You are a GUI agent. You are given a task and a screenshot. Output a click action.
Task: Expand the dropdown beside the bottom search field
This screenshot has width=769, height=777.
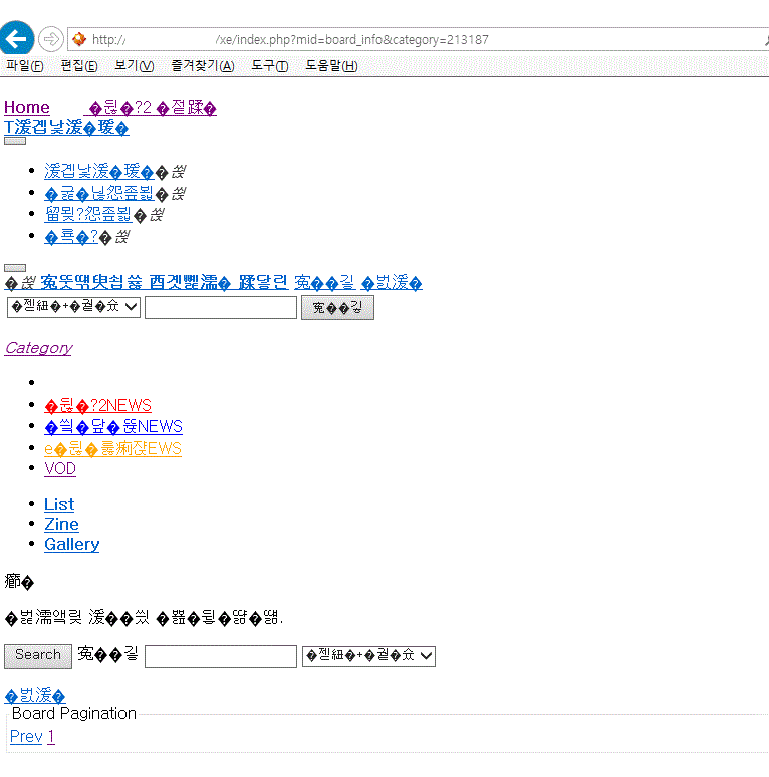tap(369, 656)
